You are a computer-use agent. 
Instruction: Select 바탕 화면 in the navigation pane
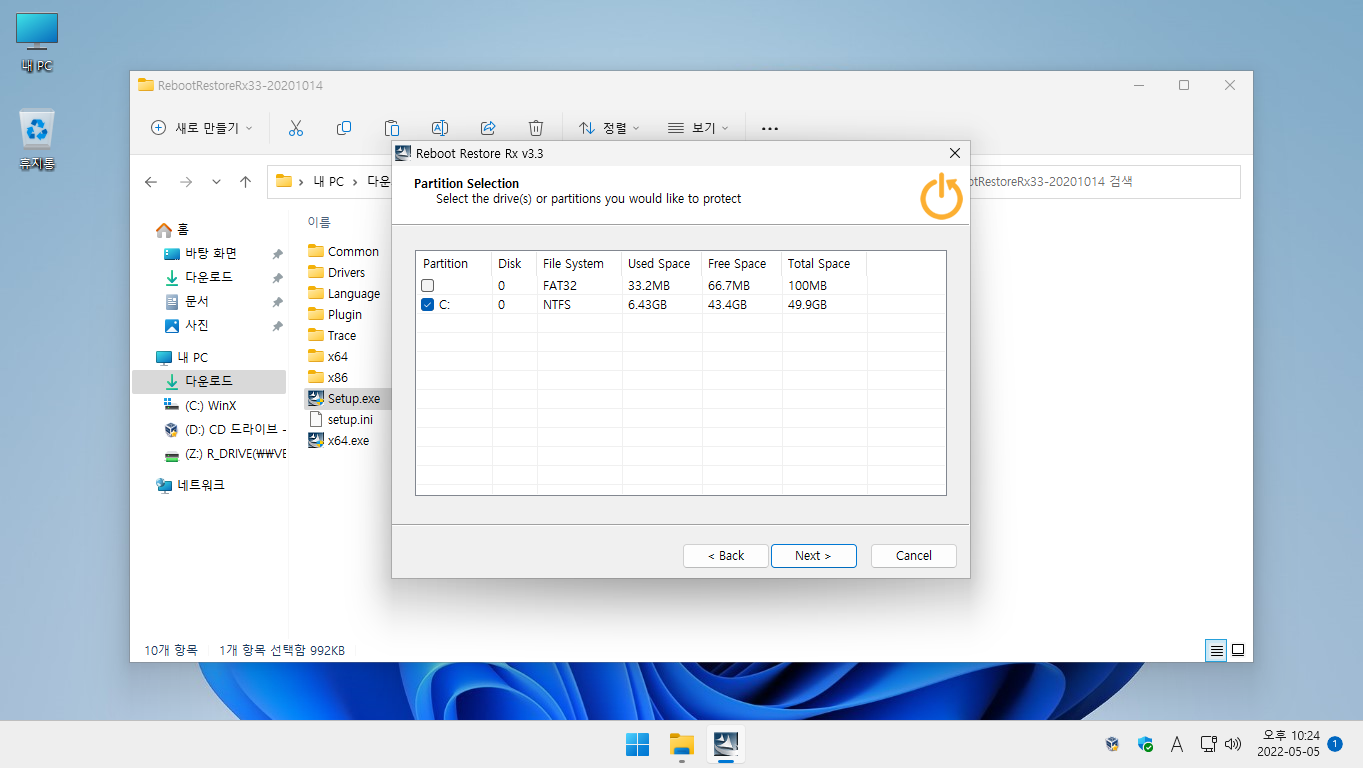(209, 254)
